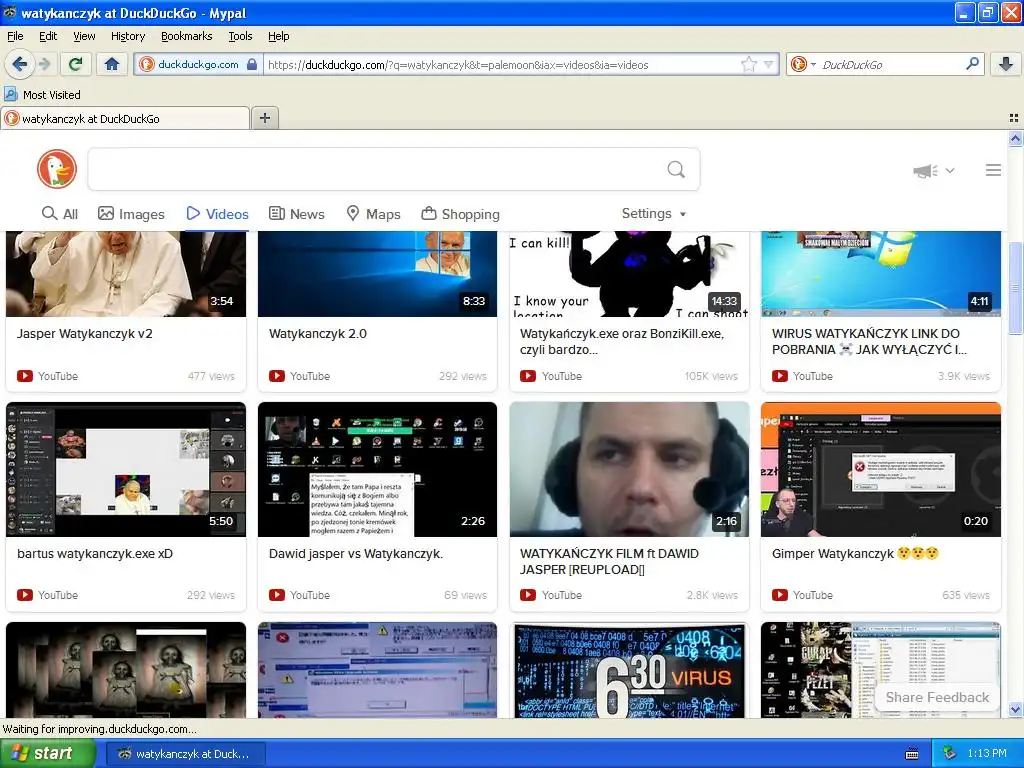Submit search with the magnifier in DuckDuckGo box
This screenshot has width=1024, height=768.
coord(676,170)
